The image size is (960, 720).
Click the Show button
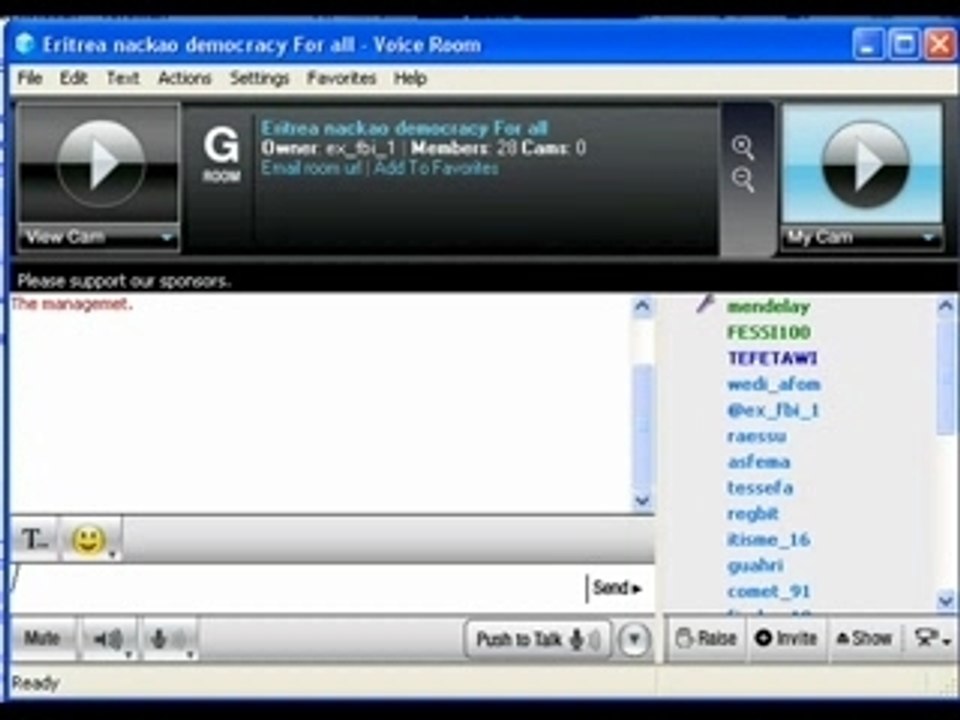click(864, 639)
